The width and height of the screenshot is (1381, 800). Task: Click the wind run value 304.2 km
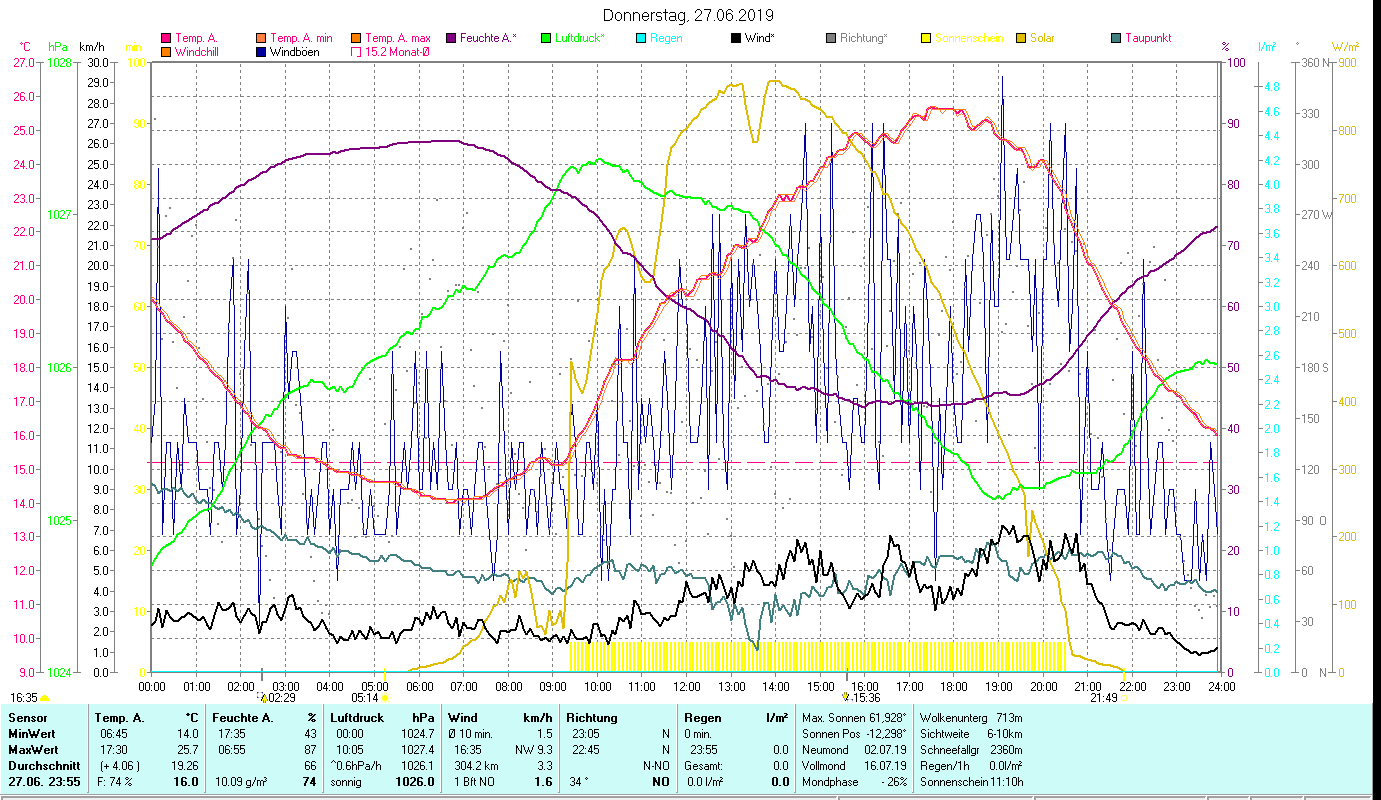[476, 766]
